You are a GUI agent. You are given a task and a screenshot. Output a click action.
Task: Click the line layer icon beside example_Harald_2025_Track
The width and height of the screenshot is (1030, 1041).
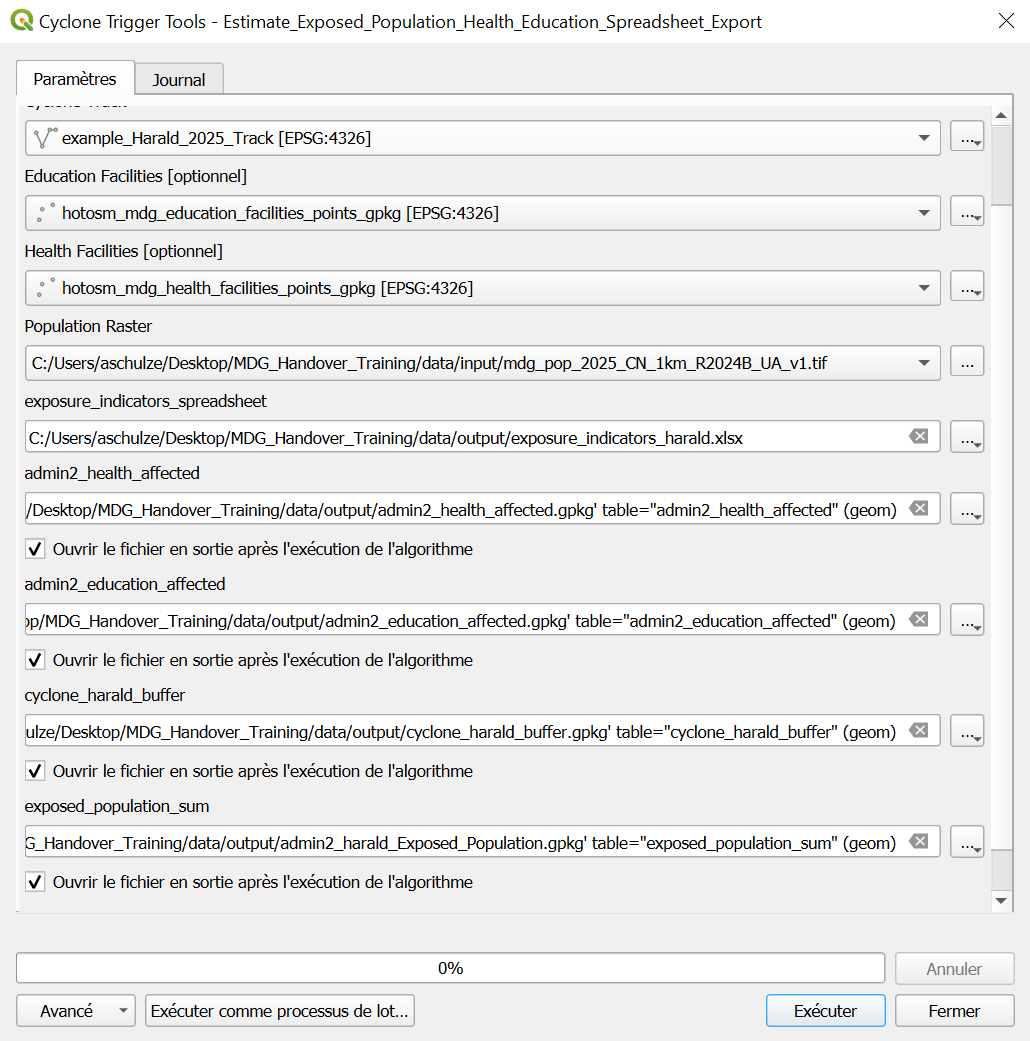[46, 137]
